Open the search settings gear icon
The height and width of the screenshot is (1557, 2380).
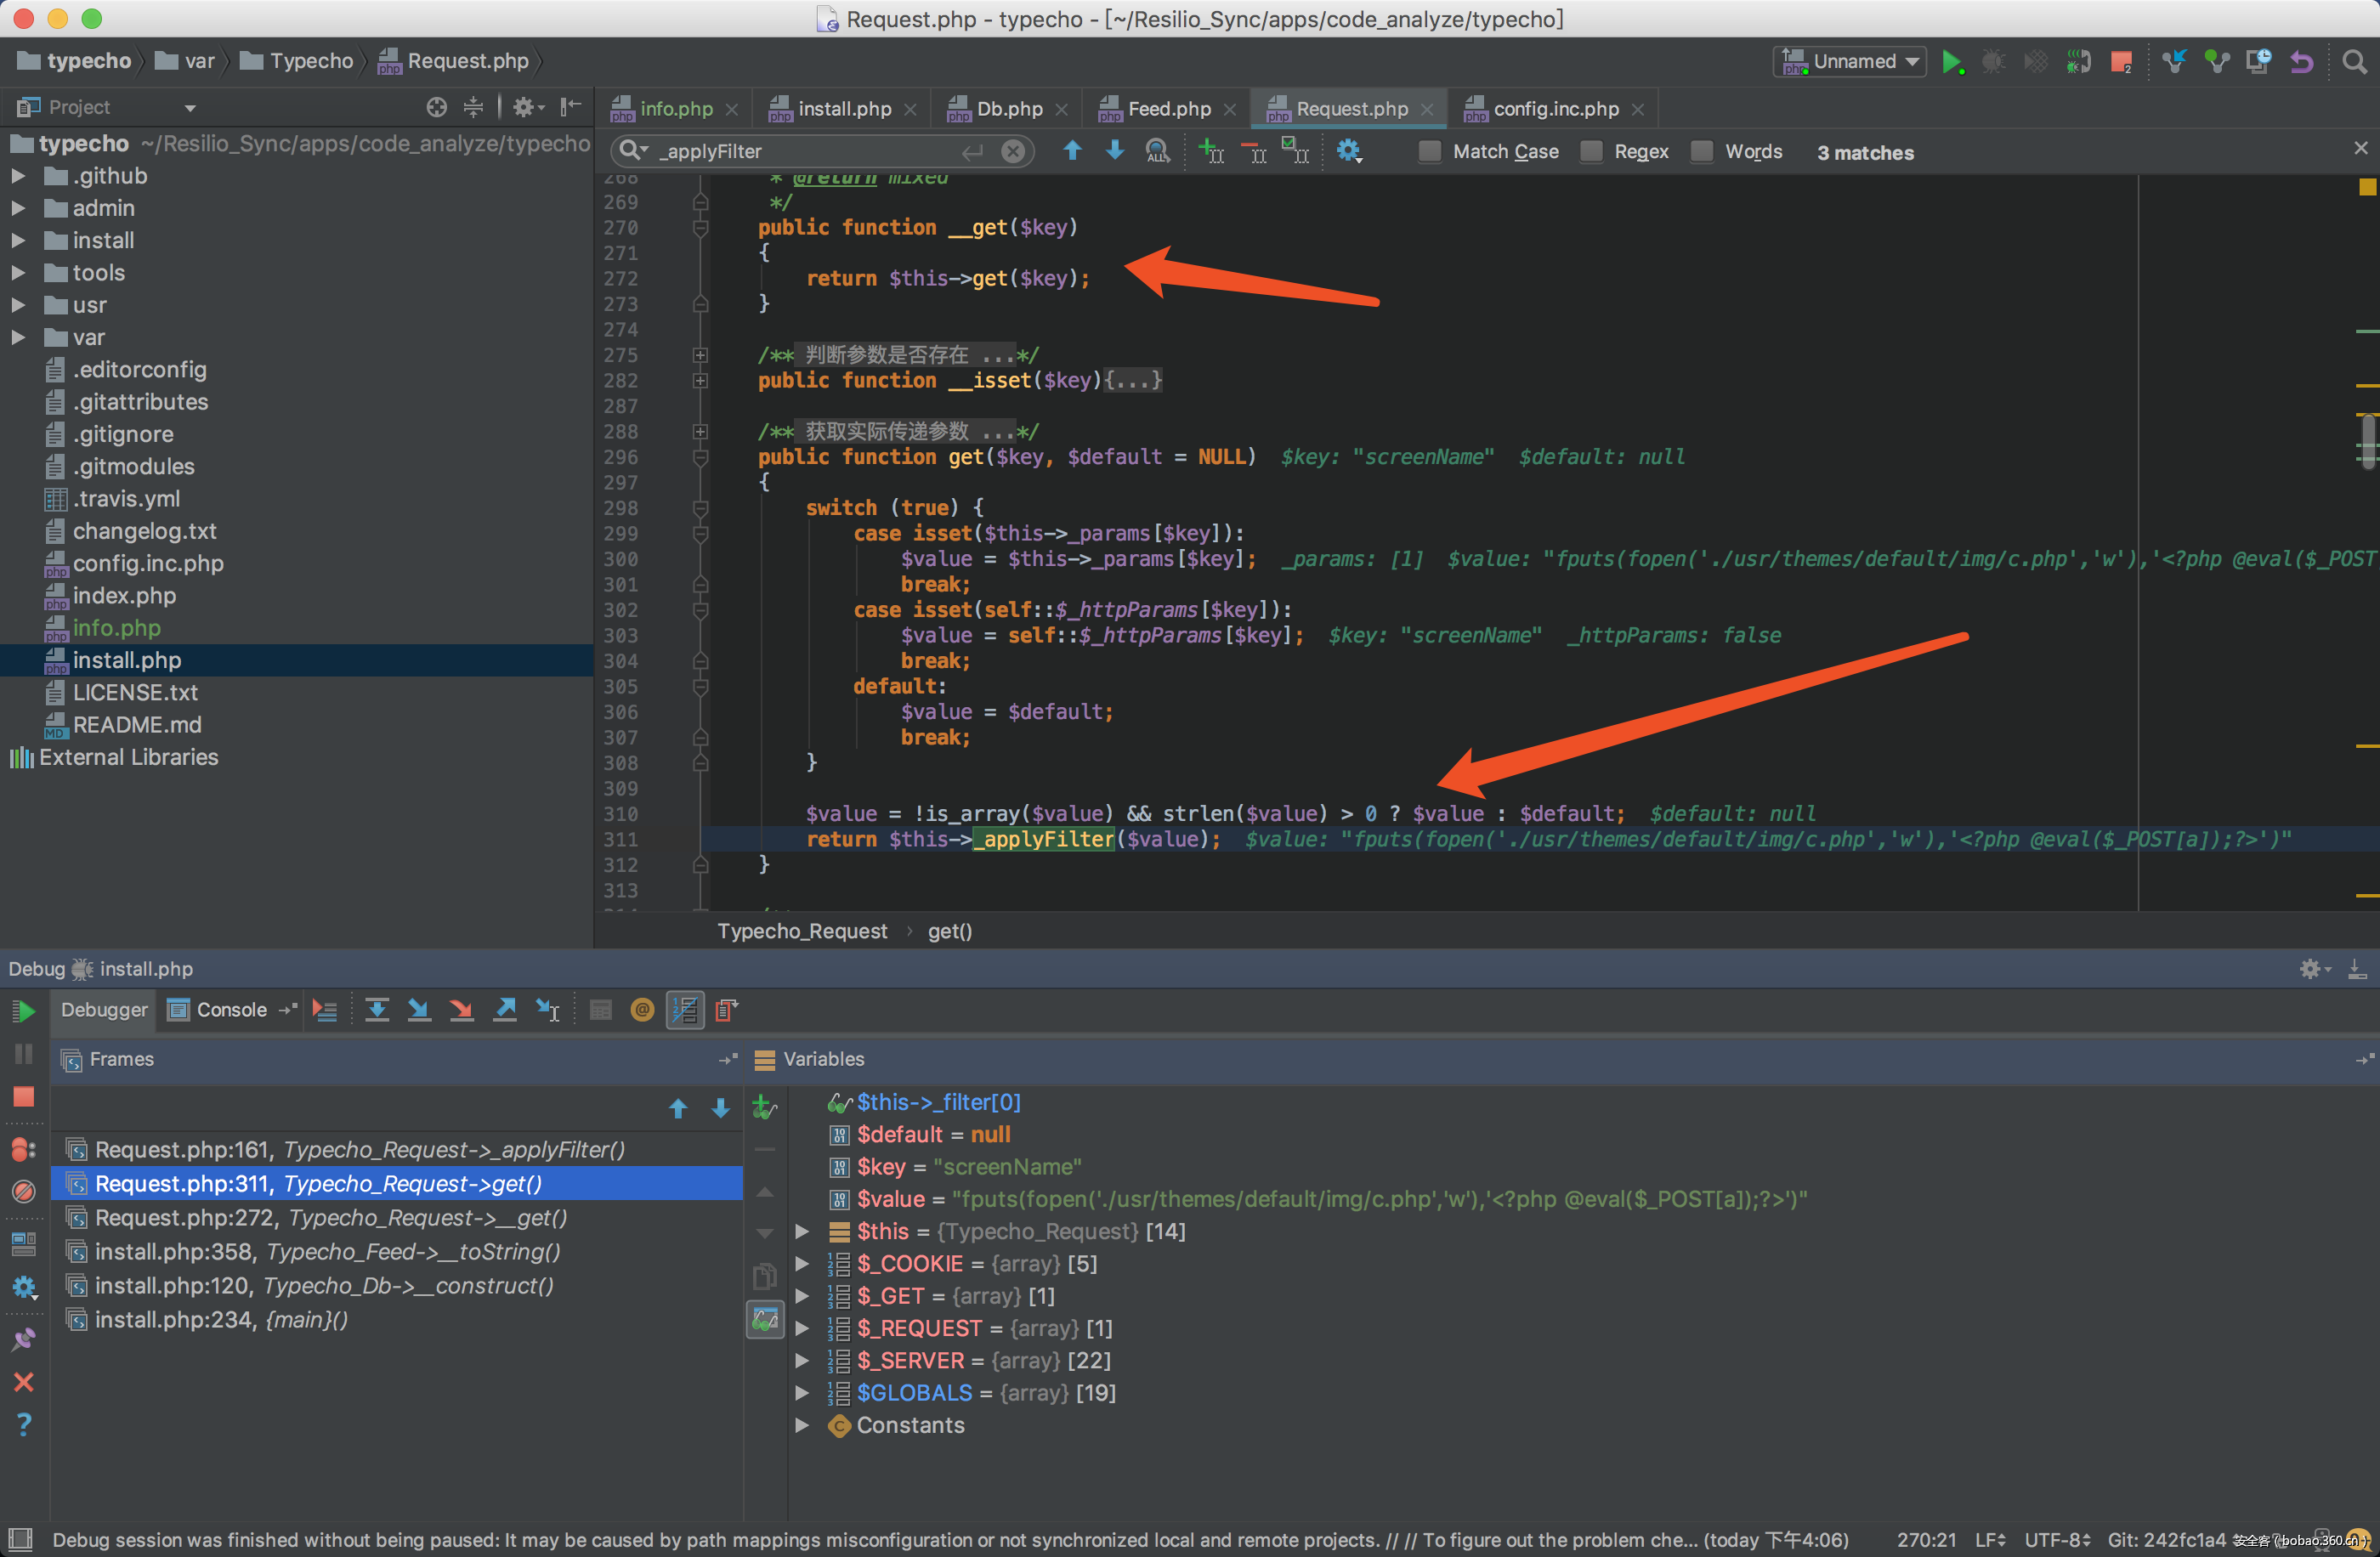pyautogui.click(x=1348, y=152)
